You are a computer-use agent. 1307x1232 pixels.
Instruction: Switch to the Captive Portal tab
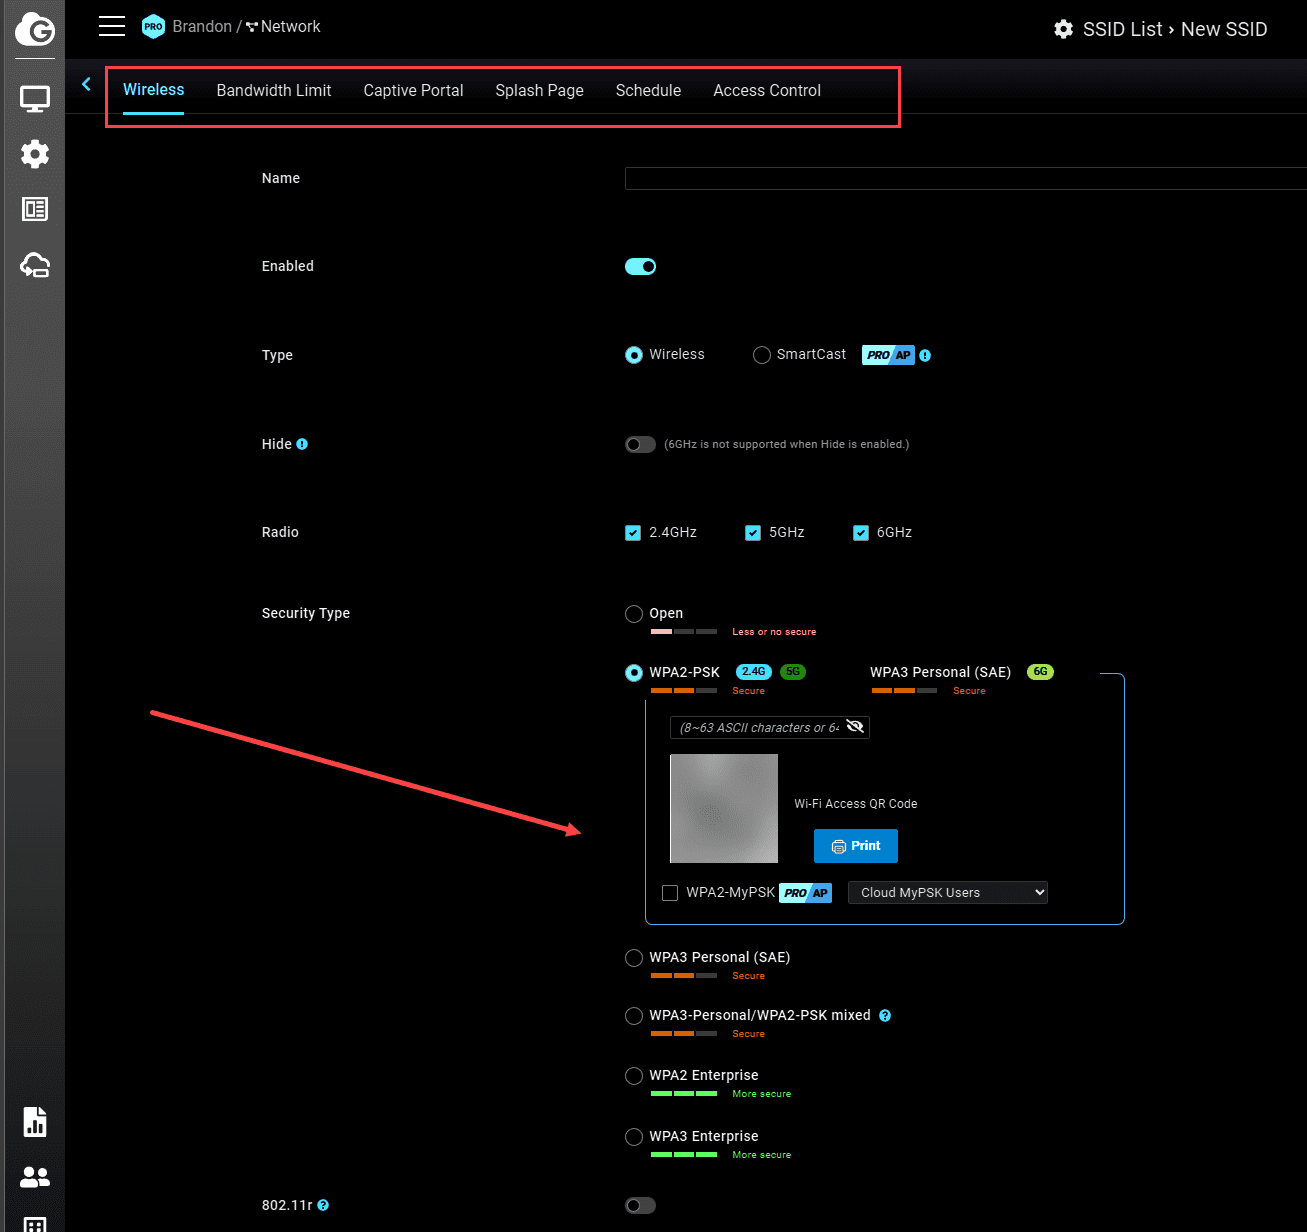(413, 91)
